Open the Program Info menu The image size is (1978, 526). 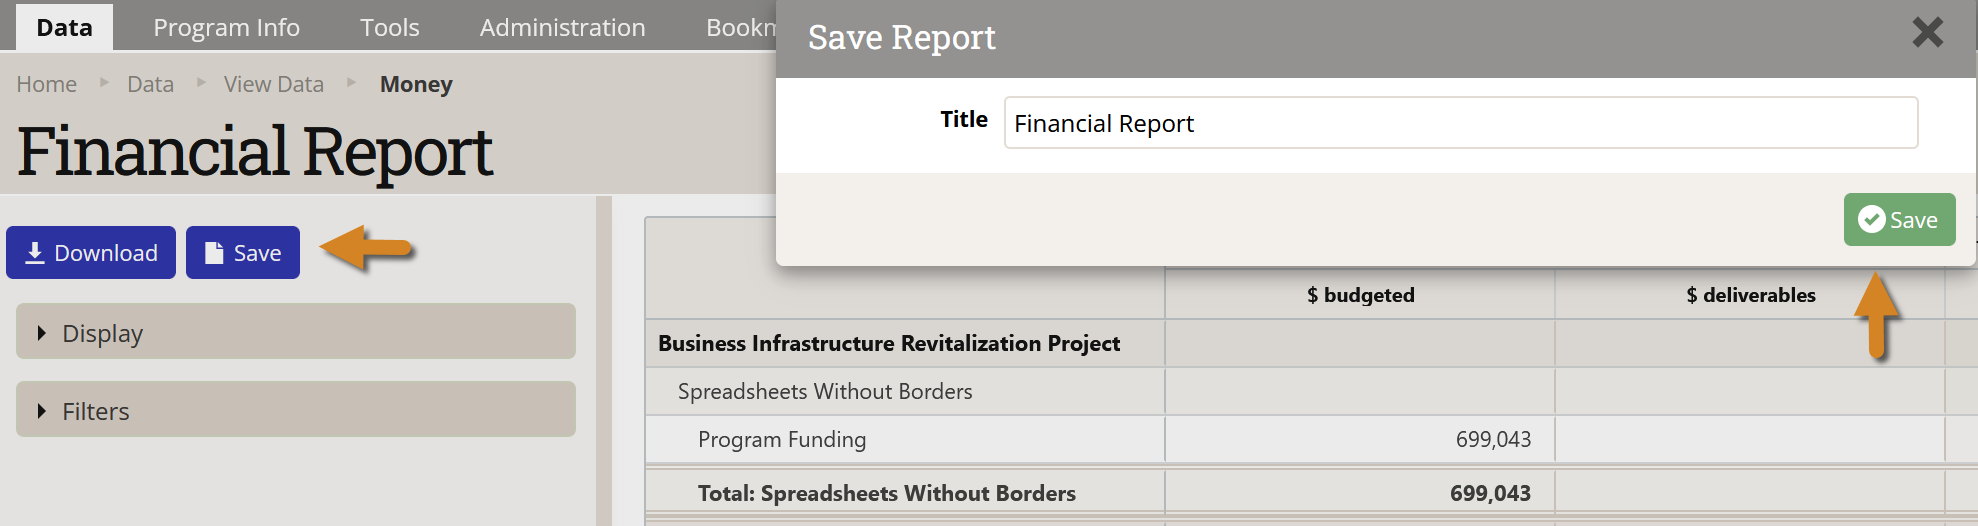tap(226, 27)
